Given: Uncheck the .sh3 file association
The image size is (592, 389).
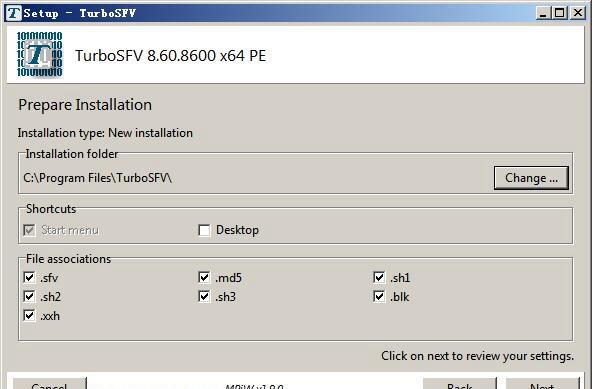Looking at the screenshot, I should 204,296.
